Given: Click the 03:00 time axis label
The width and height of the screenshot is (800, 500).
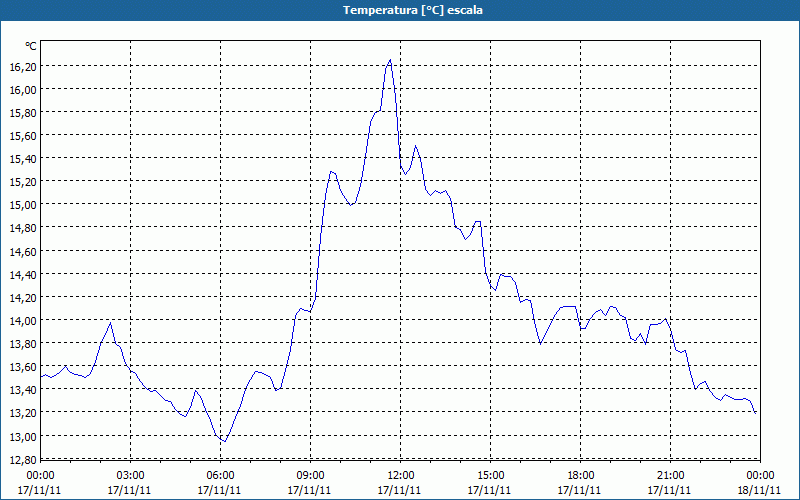Looking at the screenshot, I should 130,476.
